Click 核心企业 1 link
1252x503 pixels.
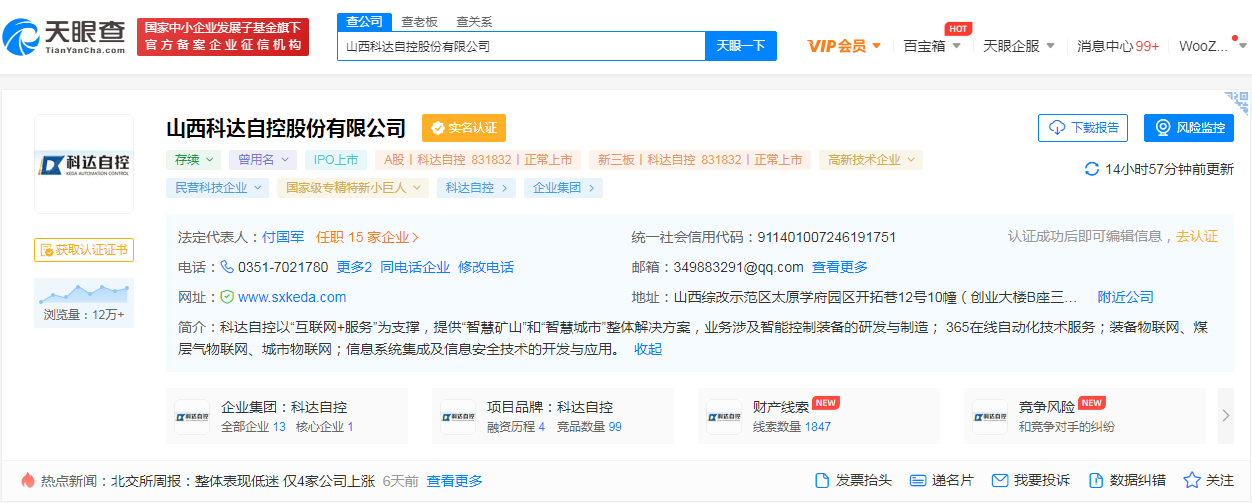tap(325, 426)
